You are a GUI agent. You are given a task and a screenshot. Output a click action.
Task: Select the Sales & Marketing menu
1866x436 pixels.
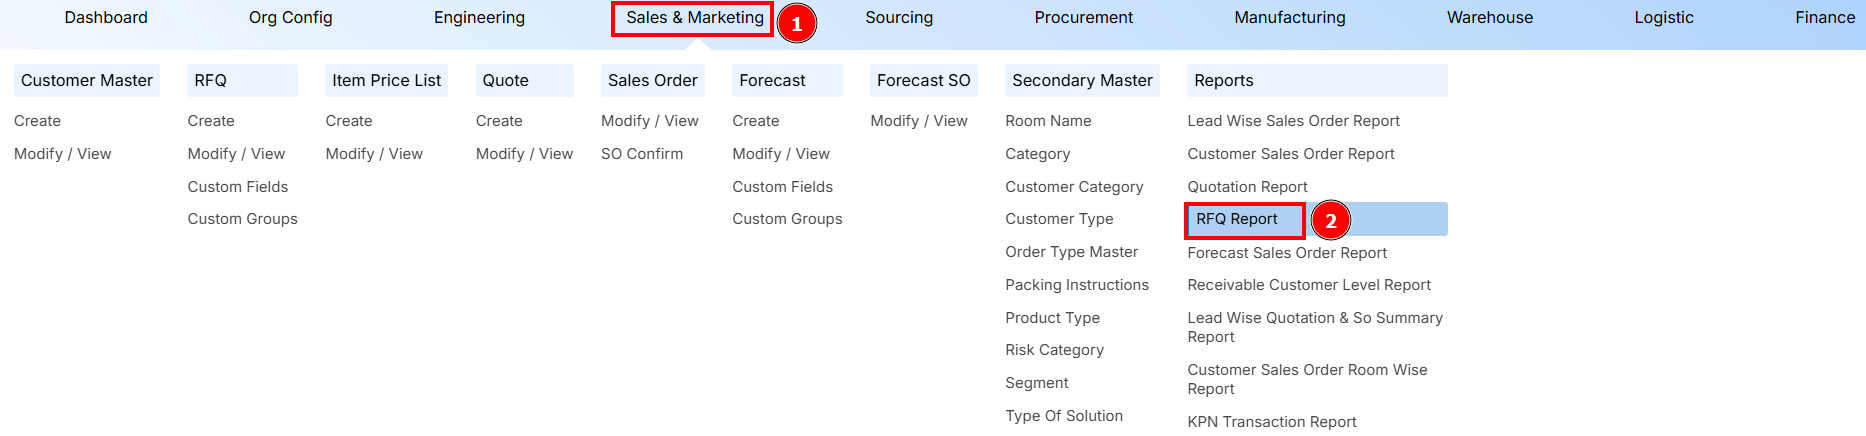(x=695, y=18)
